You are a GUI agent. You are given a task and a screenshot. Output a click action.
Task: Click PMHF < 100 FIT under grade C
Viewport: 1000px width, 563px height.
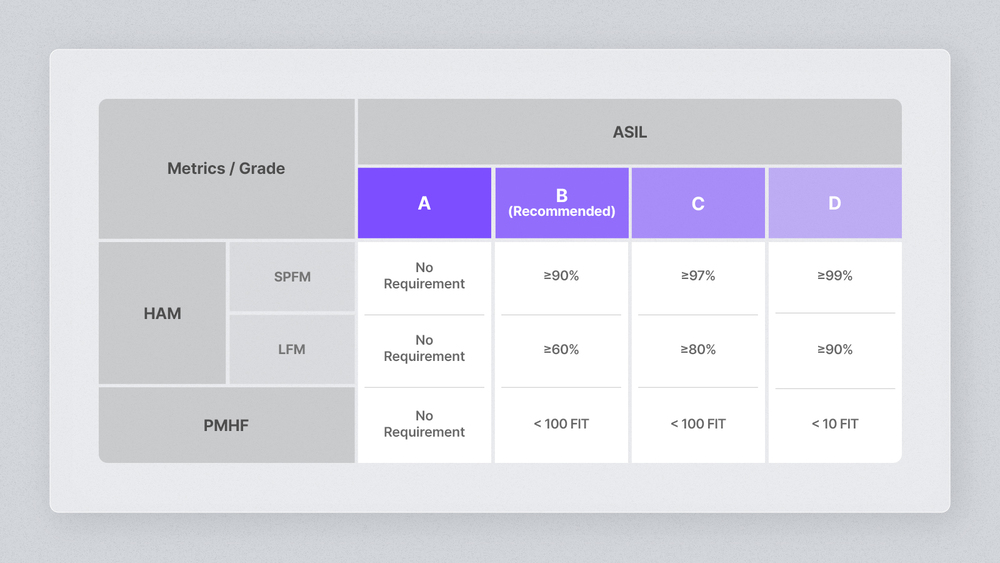pos(698,424)
